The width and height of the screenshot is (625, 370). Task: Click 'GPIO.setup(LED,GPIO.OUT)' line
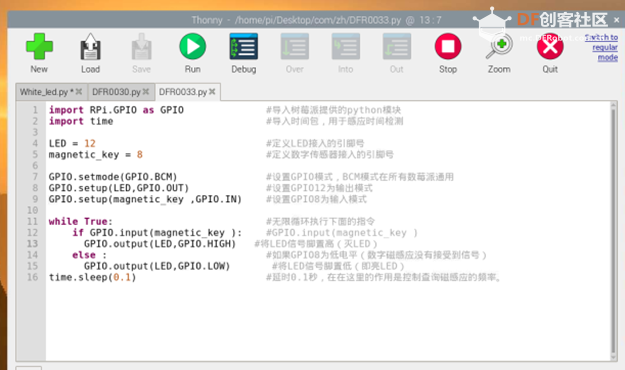(x=119, y=188)
